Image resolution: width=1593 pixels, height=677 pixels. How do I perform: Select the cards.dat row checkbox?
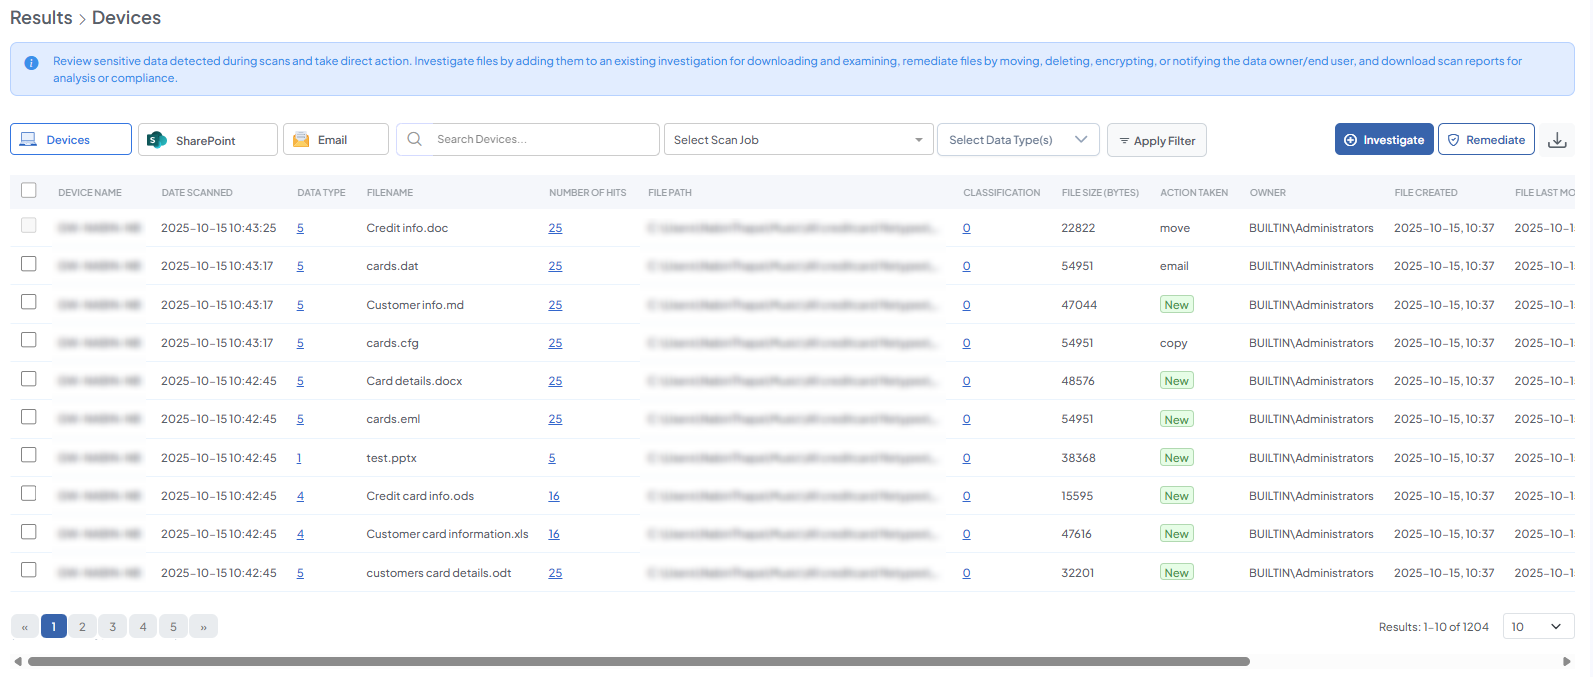(x=29, y=264)
